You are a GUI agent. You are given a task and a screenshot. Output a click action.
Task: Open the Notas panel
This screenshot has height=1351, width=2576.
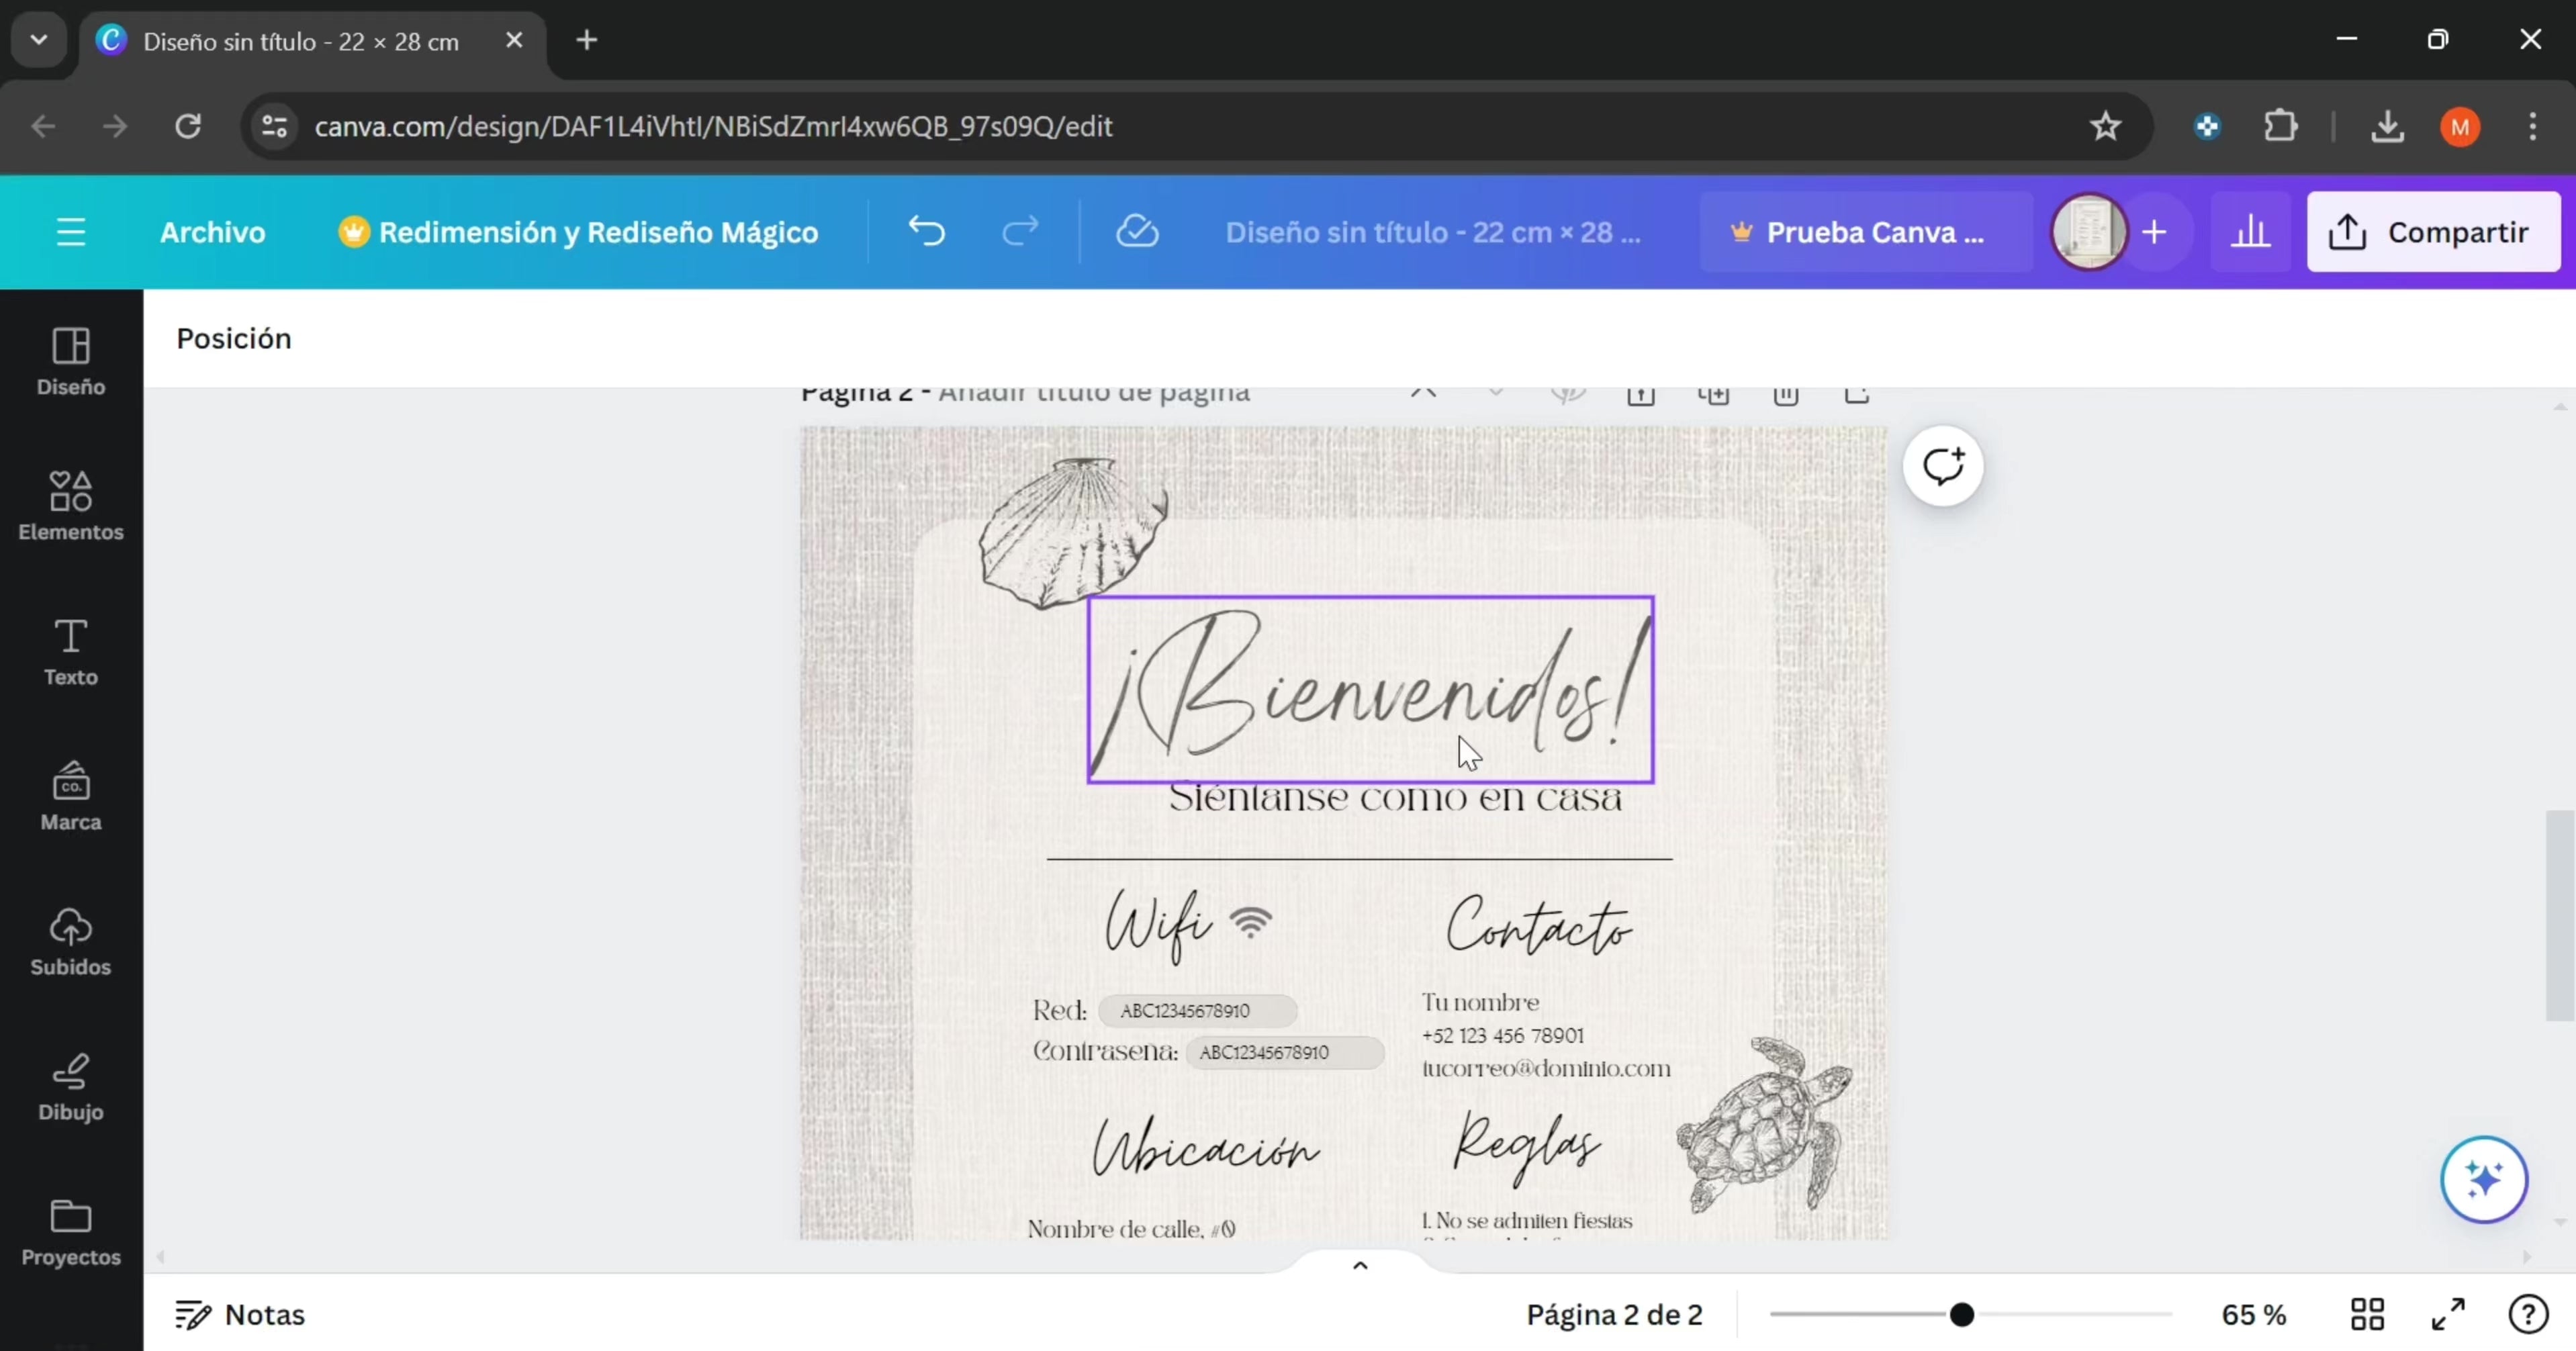pos(240,1314)
